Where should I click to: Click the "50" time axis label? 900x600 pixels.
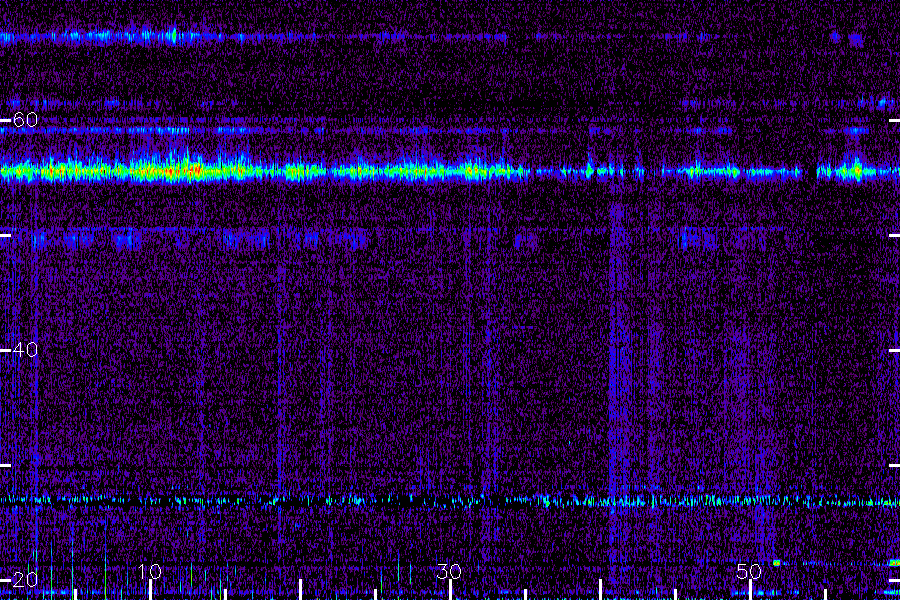(749, 571)
